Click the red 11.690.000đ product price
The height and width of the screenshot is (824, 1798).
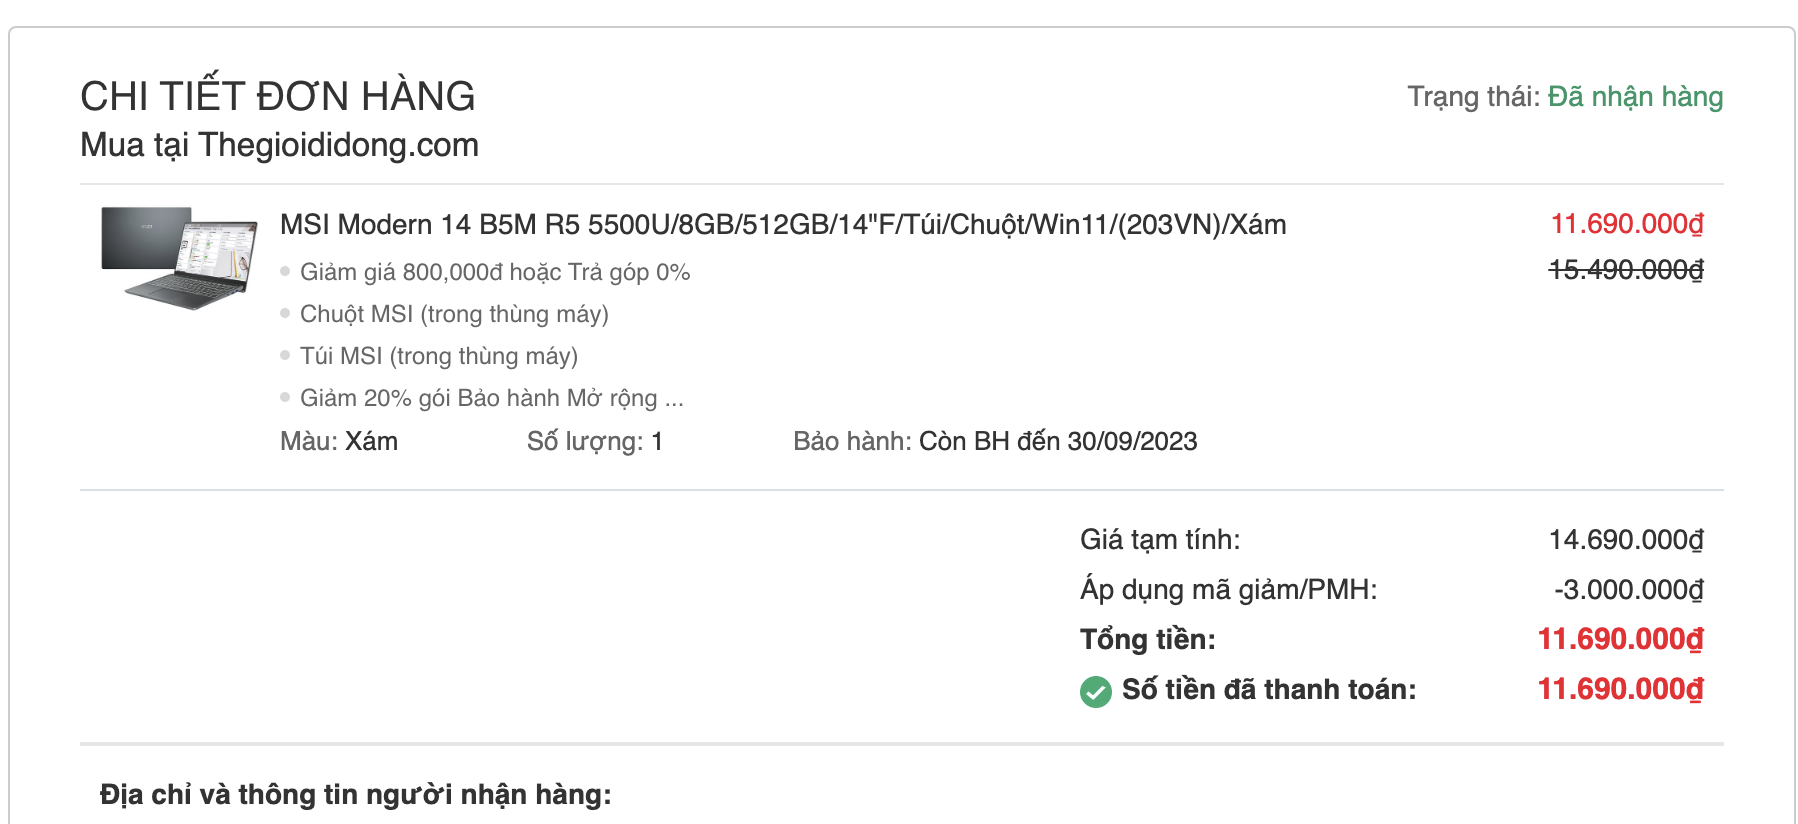click(1626, 224)
